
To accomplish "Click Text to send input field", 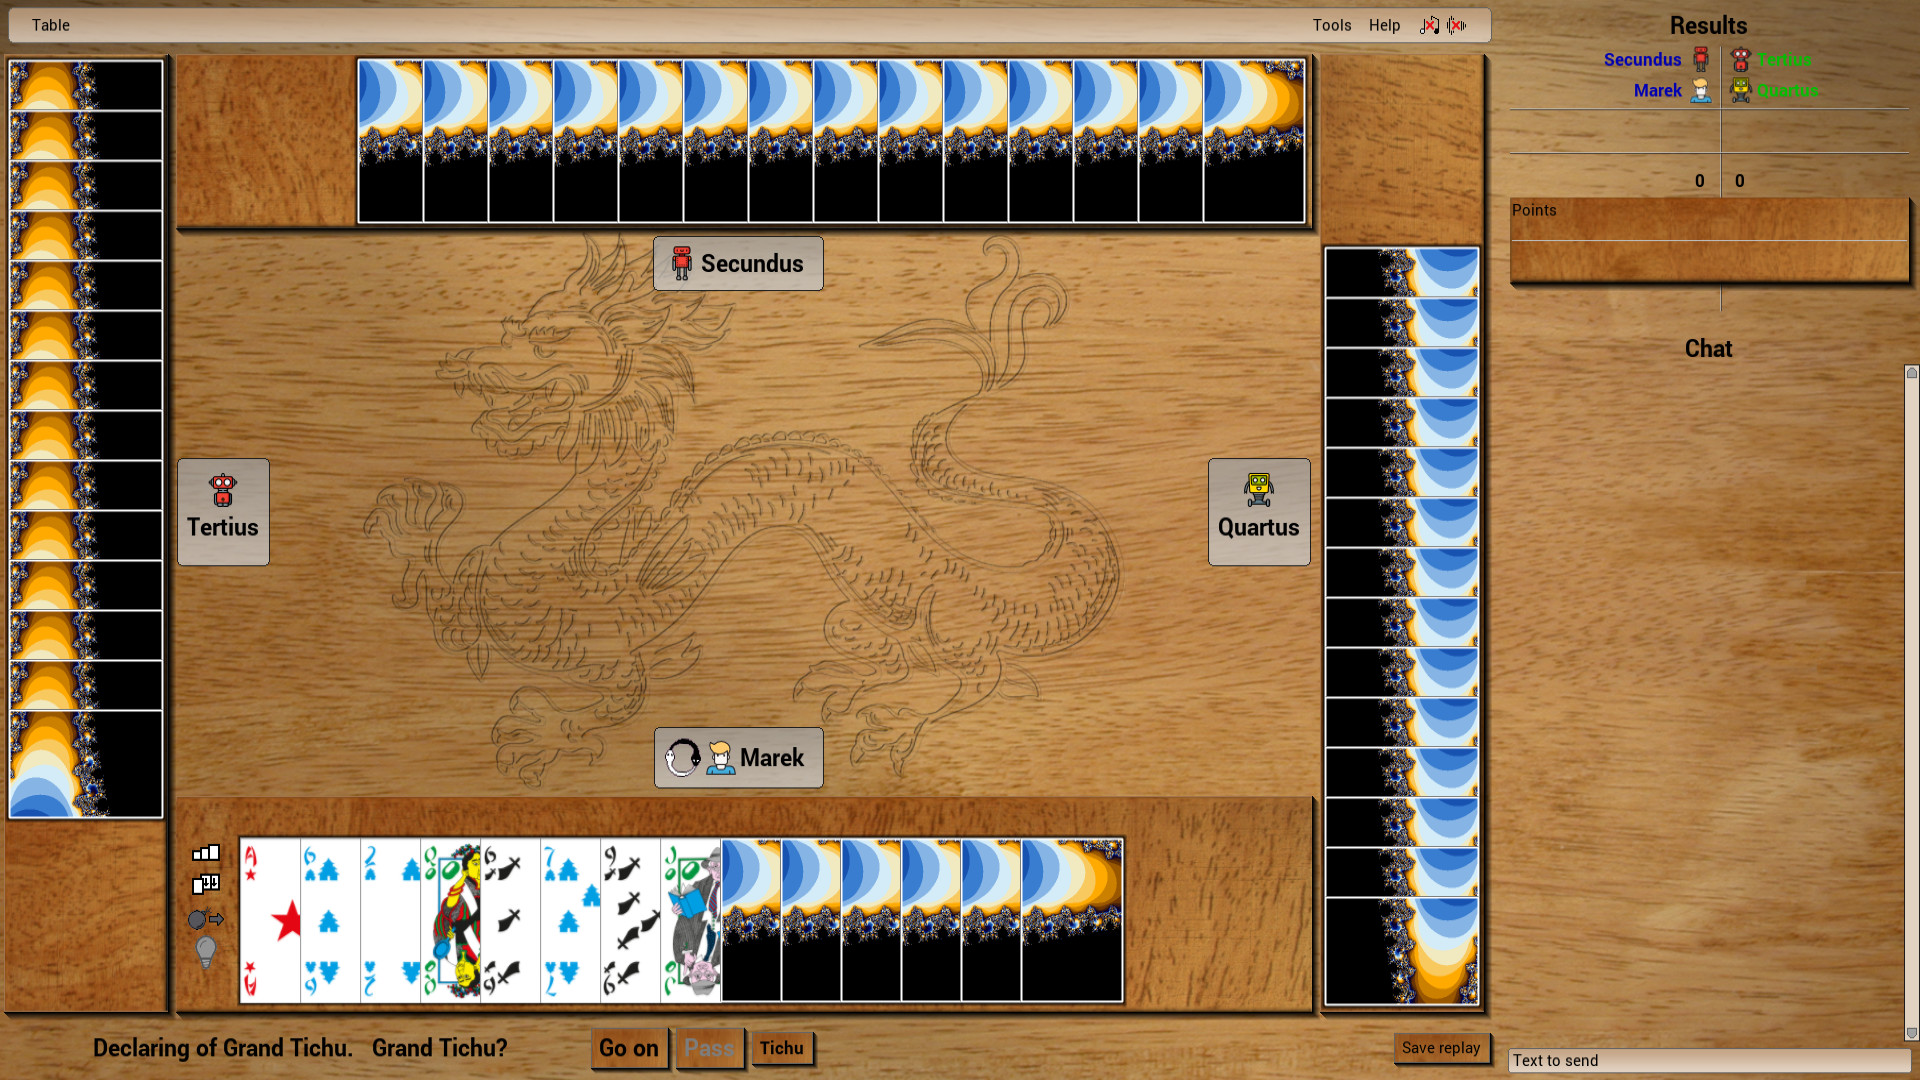I will (1710, 1060).
